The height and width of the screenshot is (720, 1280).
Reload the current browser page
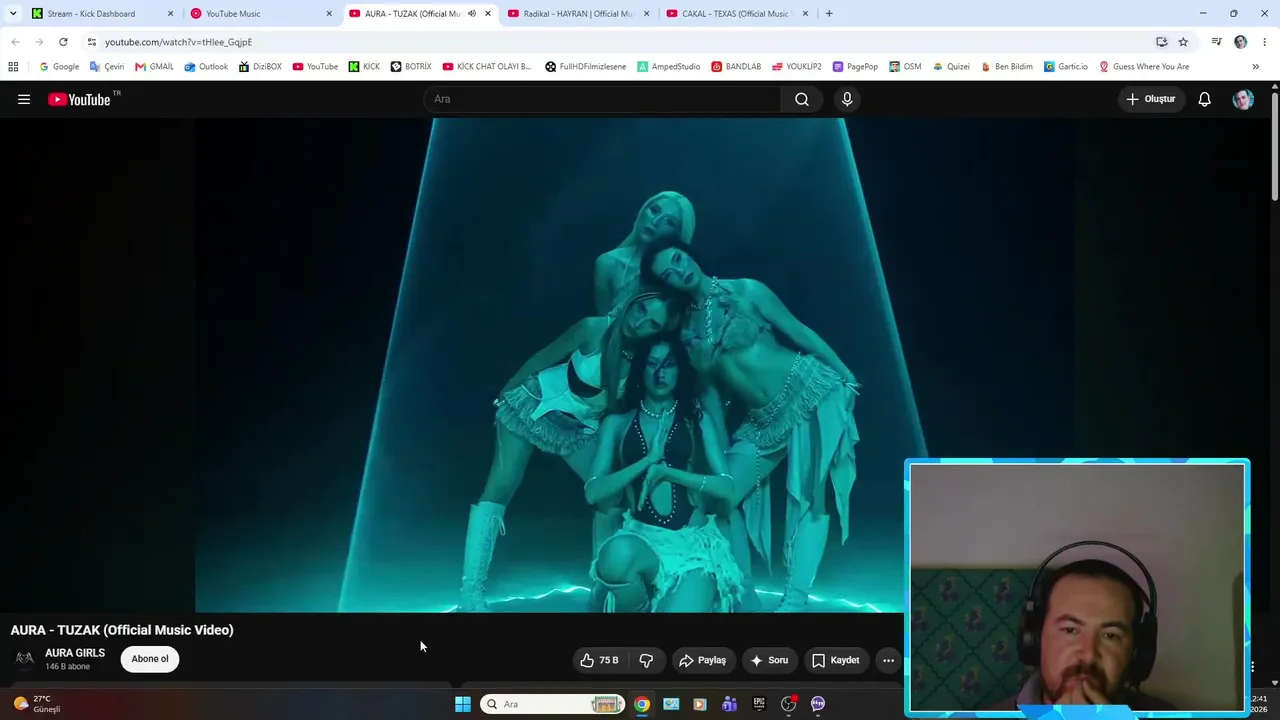[x=63, y=42]
